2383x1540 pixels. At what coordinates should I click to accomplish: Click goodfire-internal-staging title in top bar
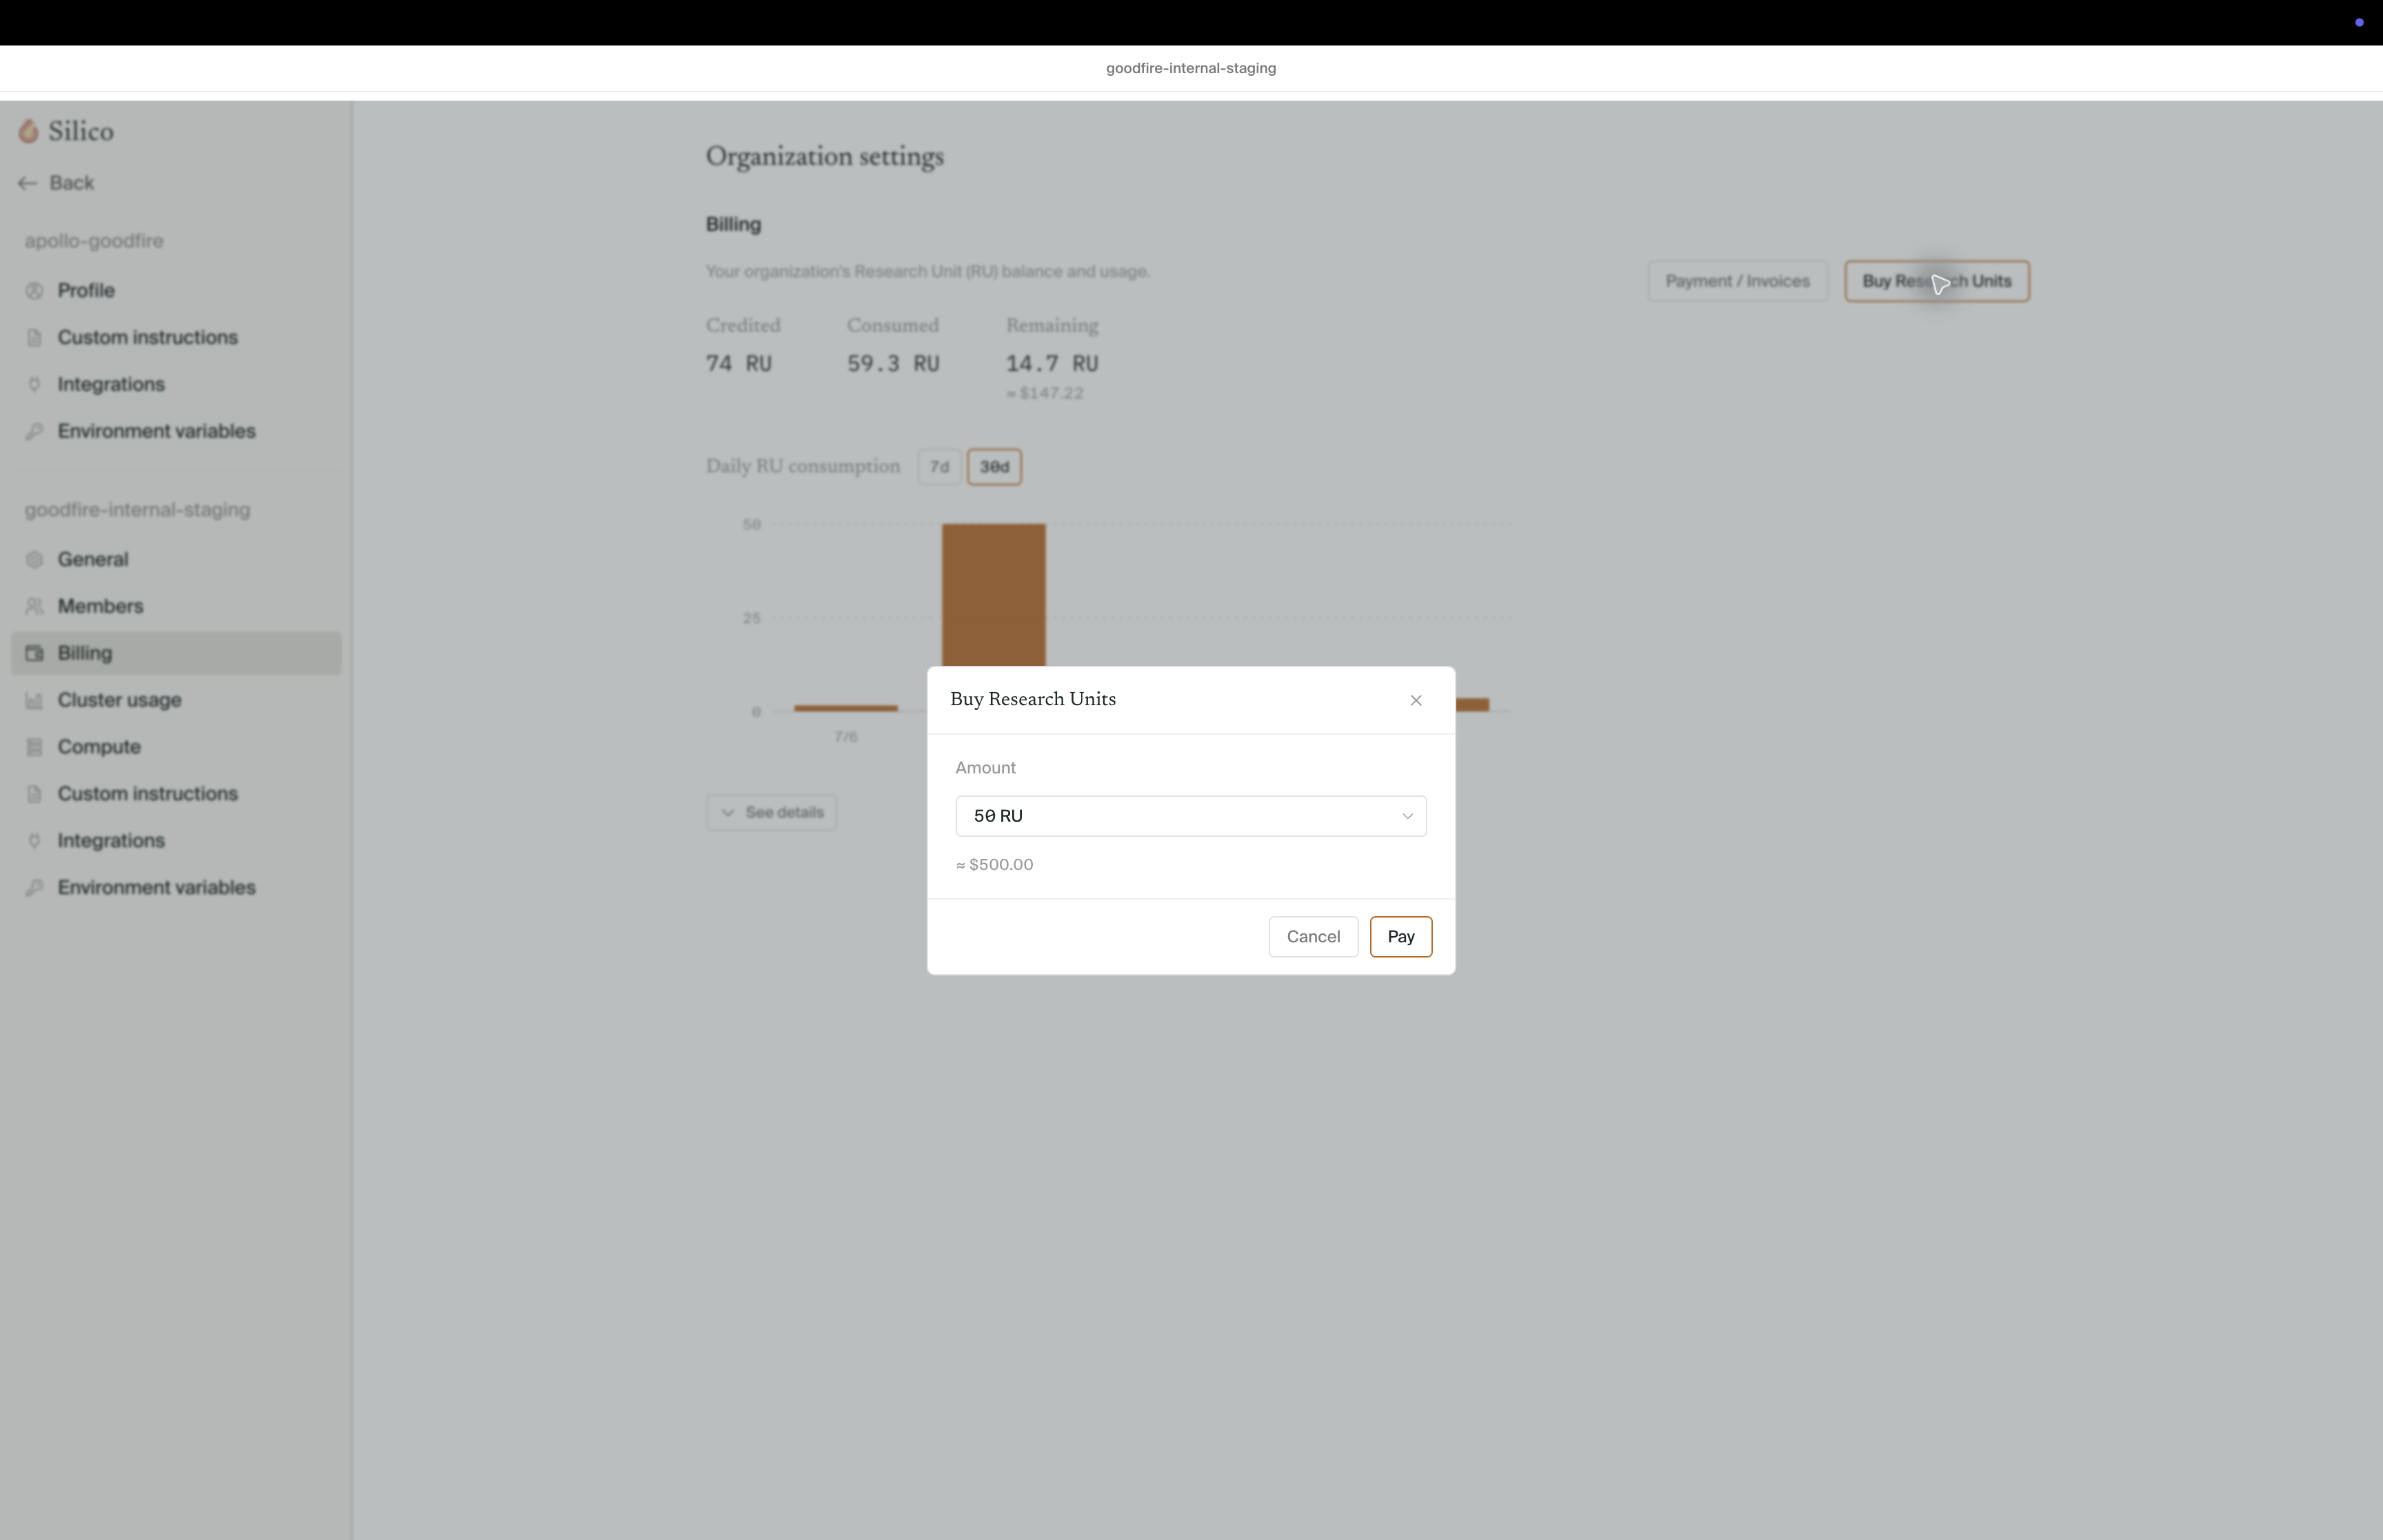[x=1191, y=68]
